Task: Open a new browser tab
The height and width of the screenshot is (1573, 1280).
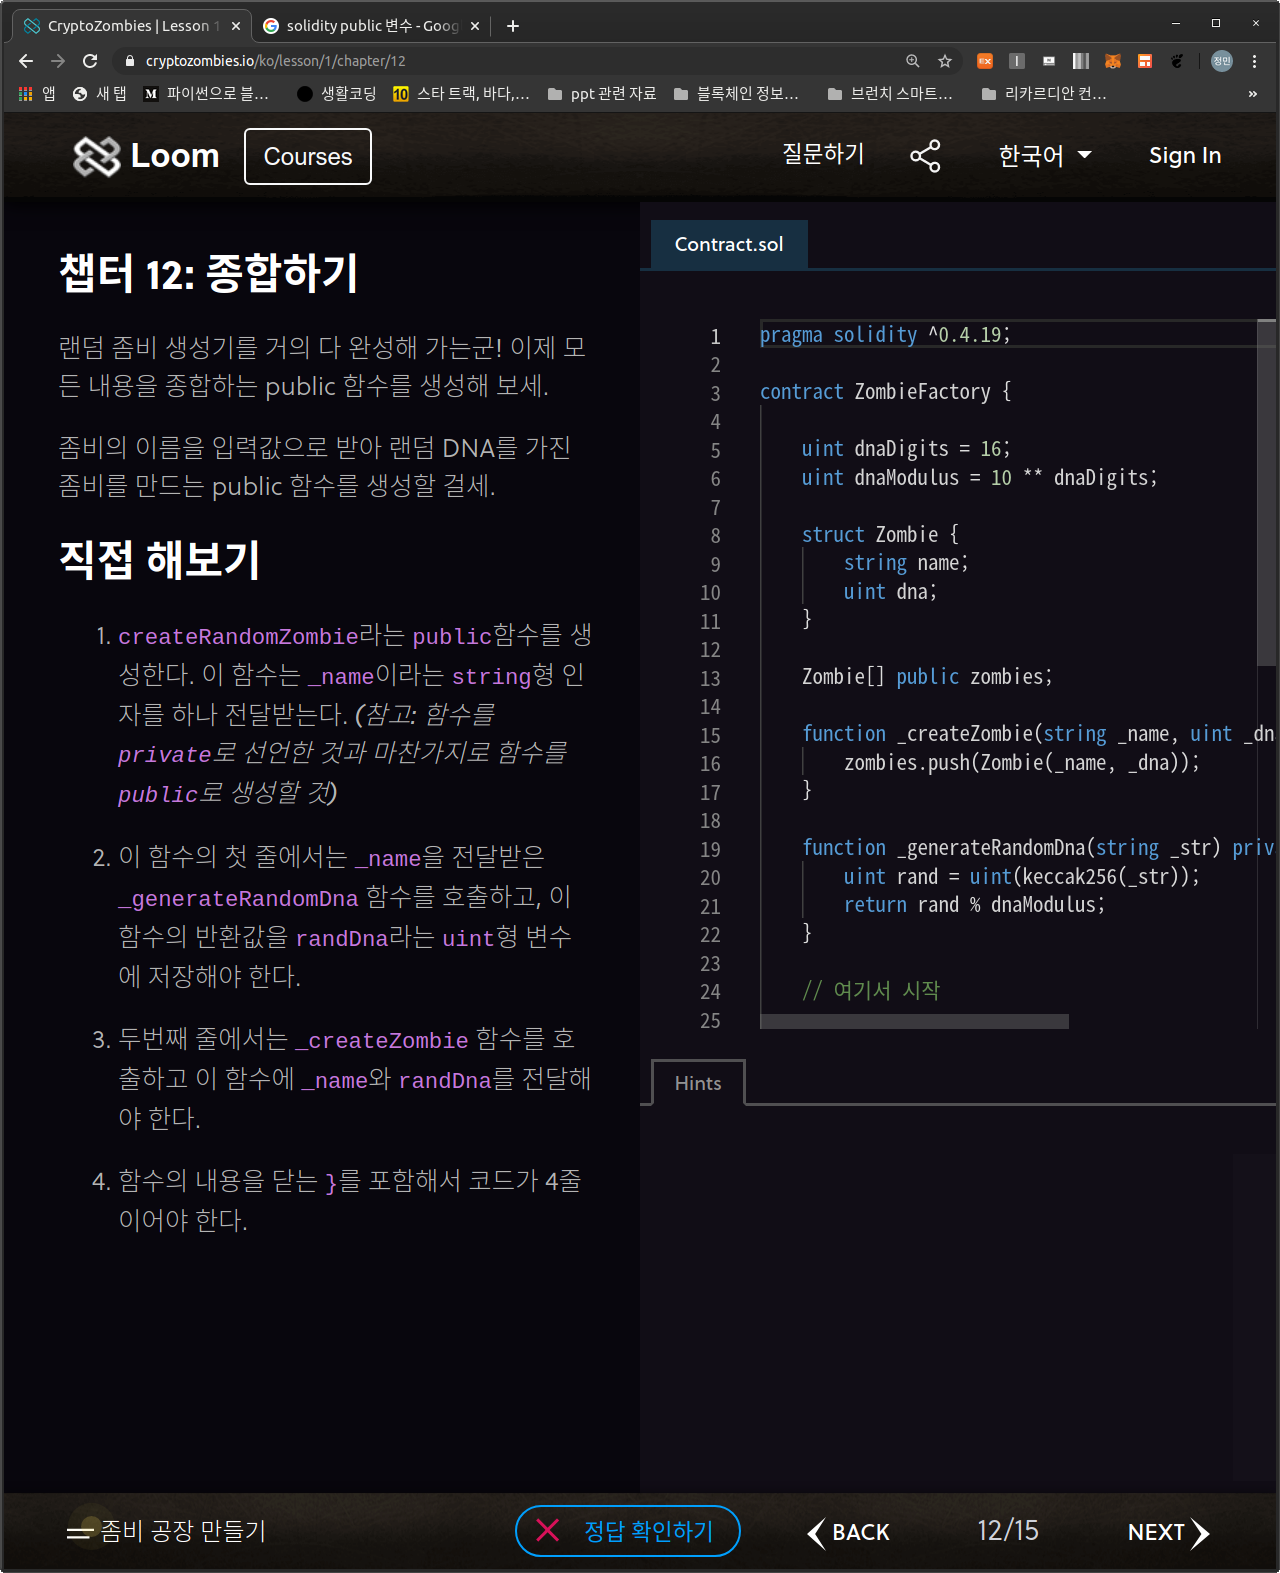Action: coord(513,26)
